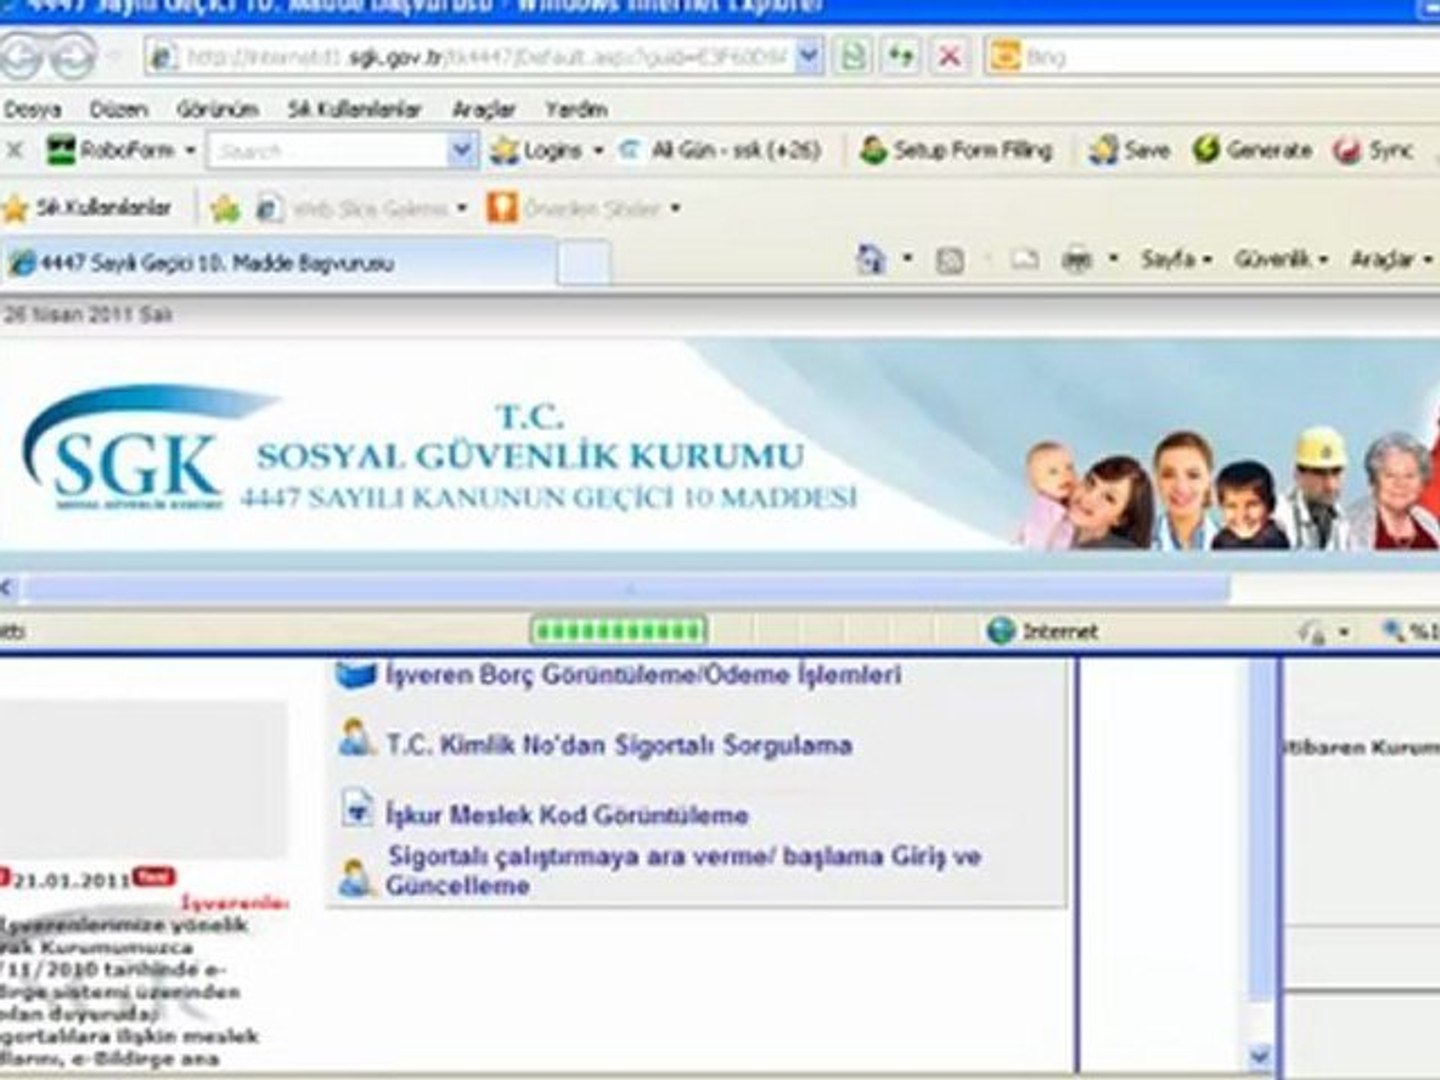Open T.C. Kimlik No'dan Sigortalı Sorgulama link

619,745
